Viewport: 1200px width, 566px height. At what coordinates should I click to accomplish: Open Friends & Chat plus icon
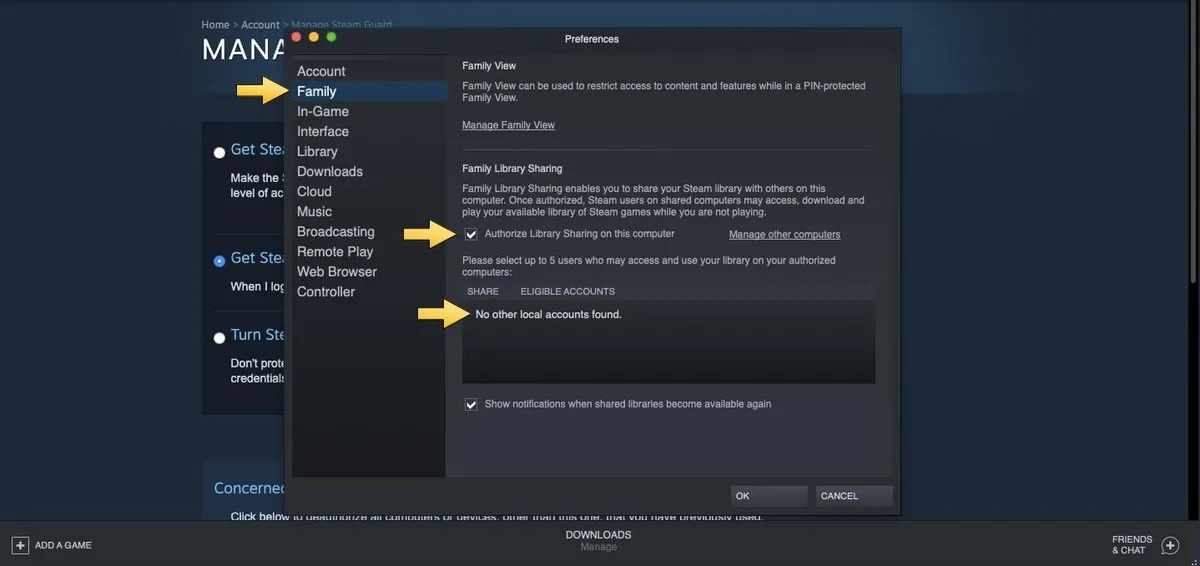(x=1170, y=545)
